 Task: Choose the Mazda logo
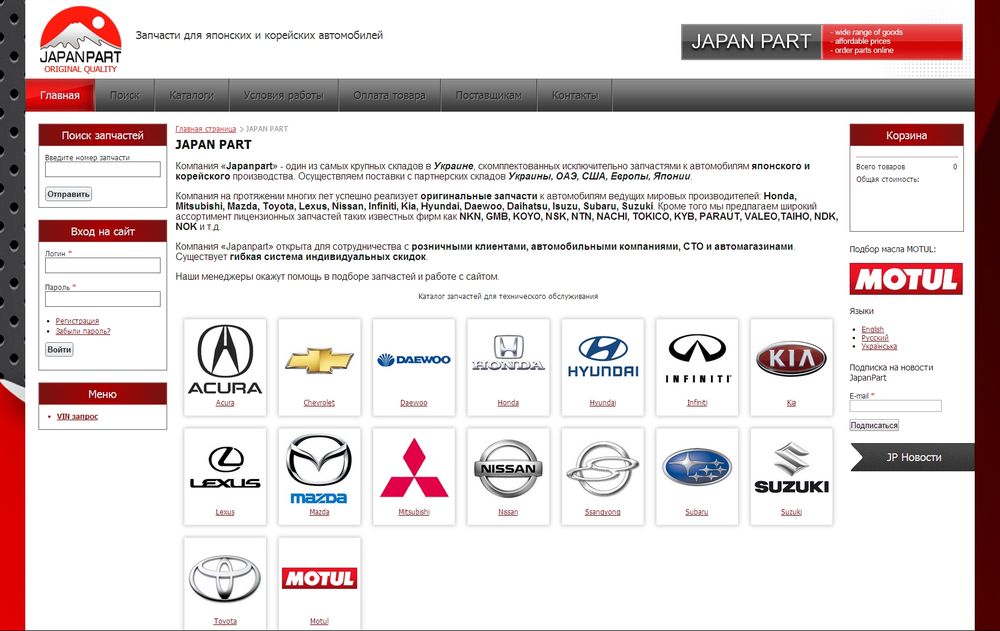(x=319, y=469)
